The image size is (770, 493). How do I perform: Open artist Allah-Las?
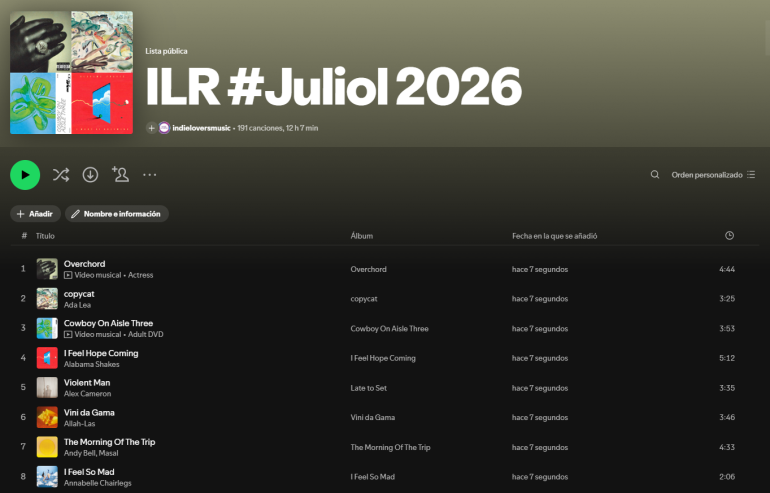(80, 424)
